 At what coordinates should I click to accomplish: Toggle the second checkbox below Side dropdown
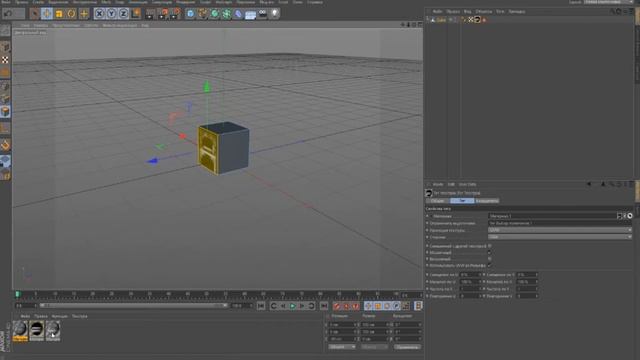point(489,253)
